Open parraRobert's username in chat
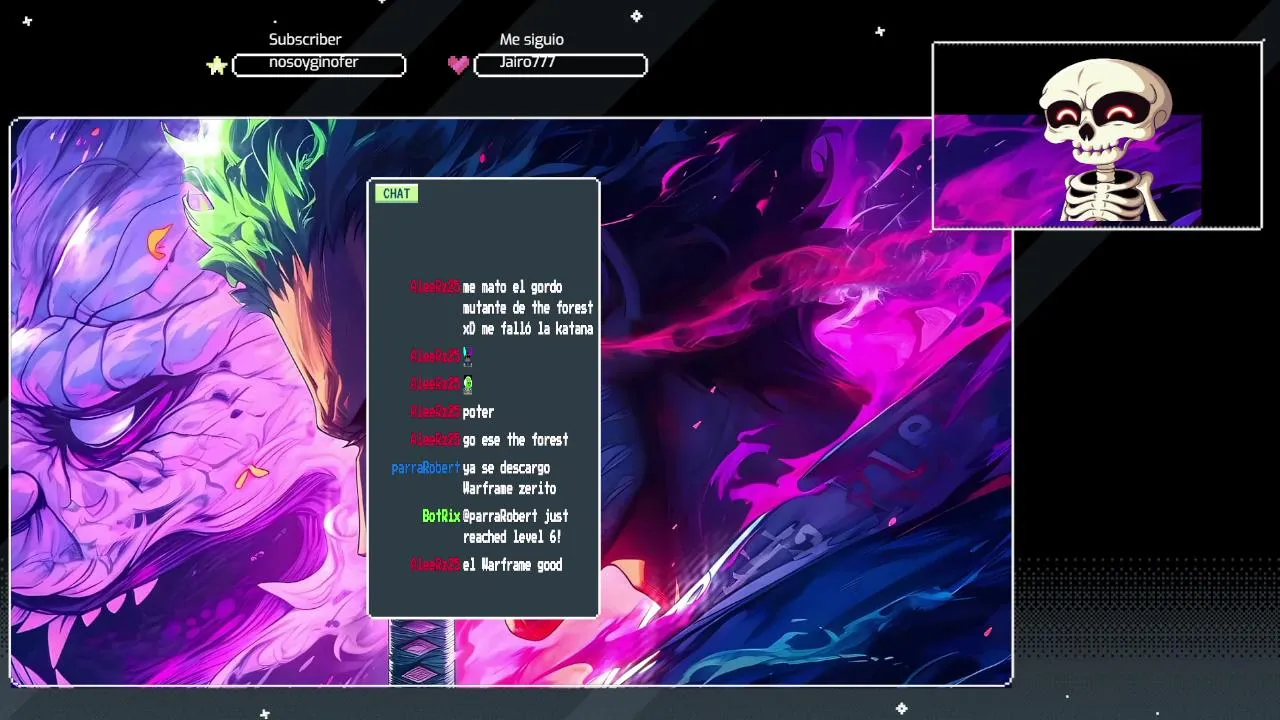1280x720 pixels. tap(426, 468)
